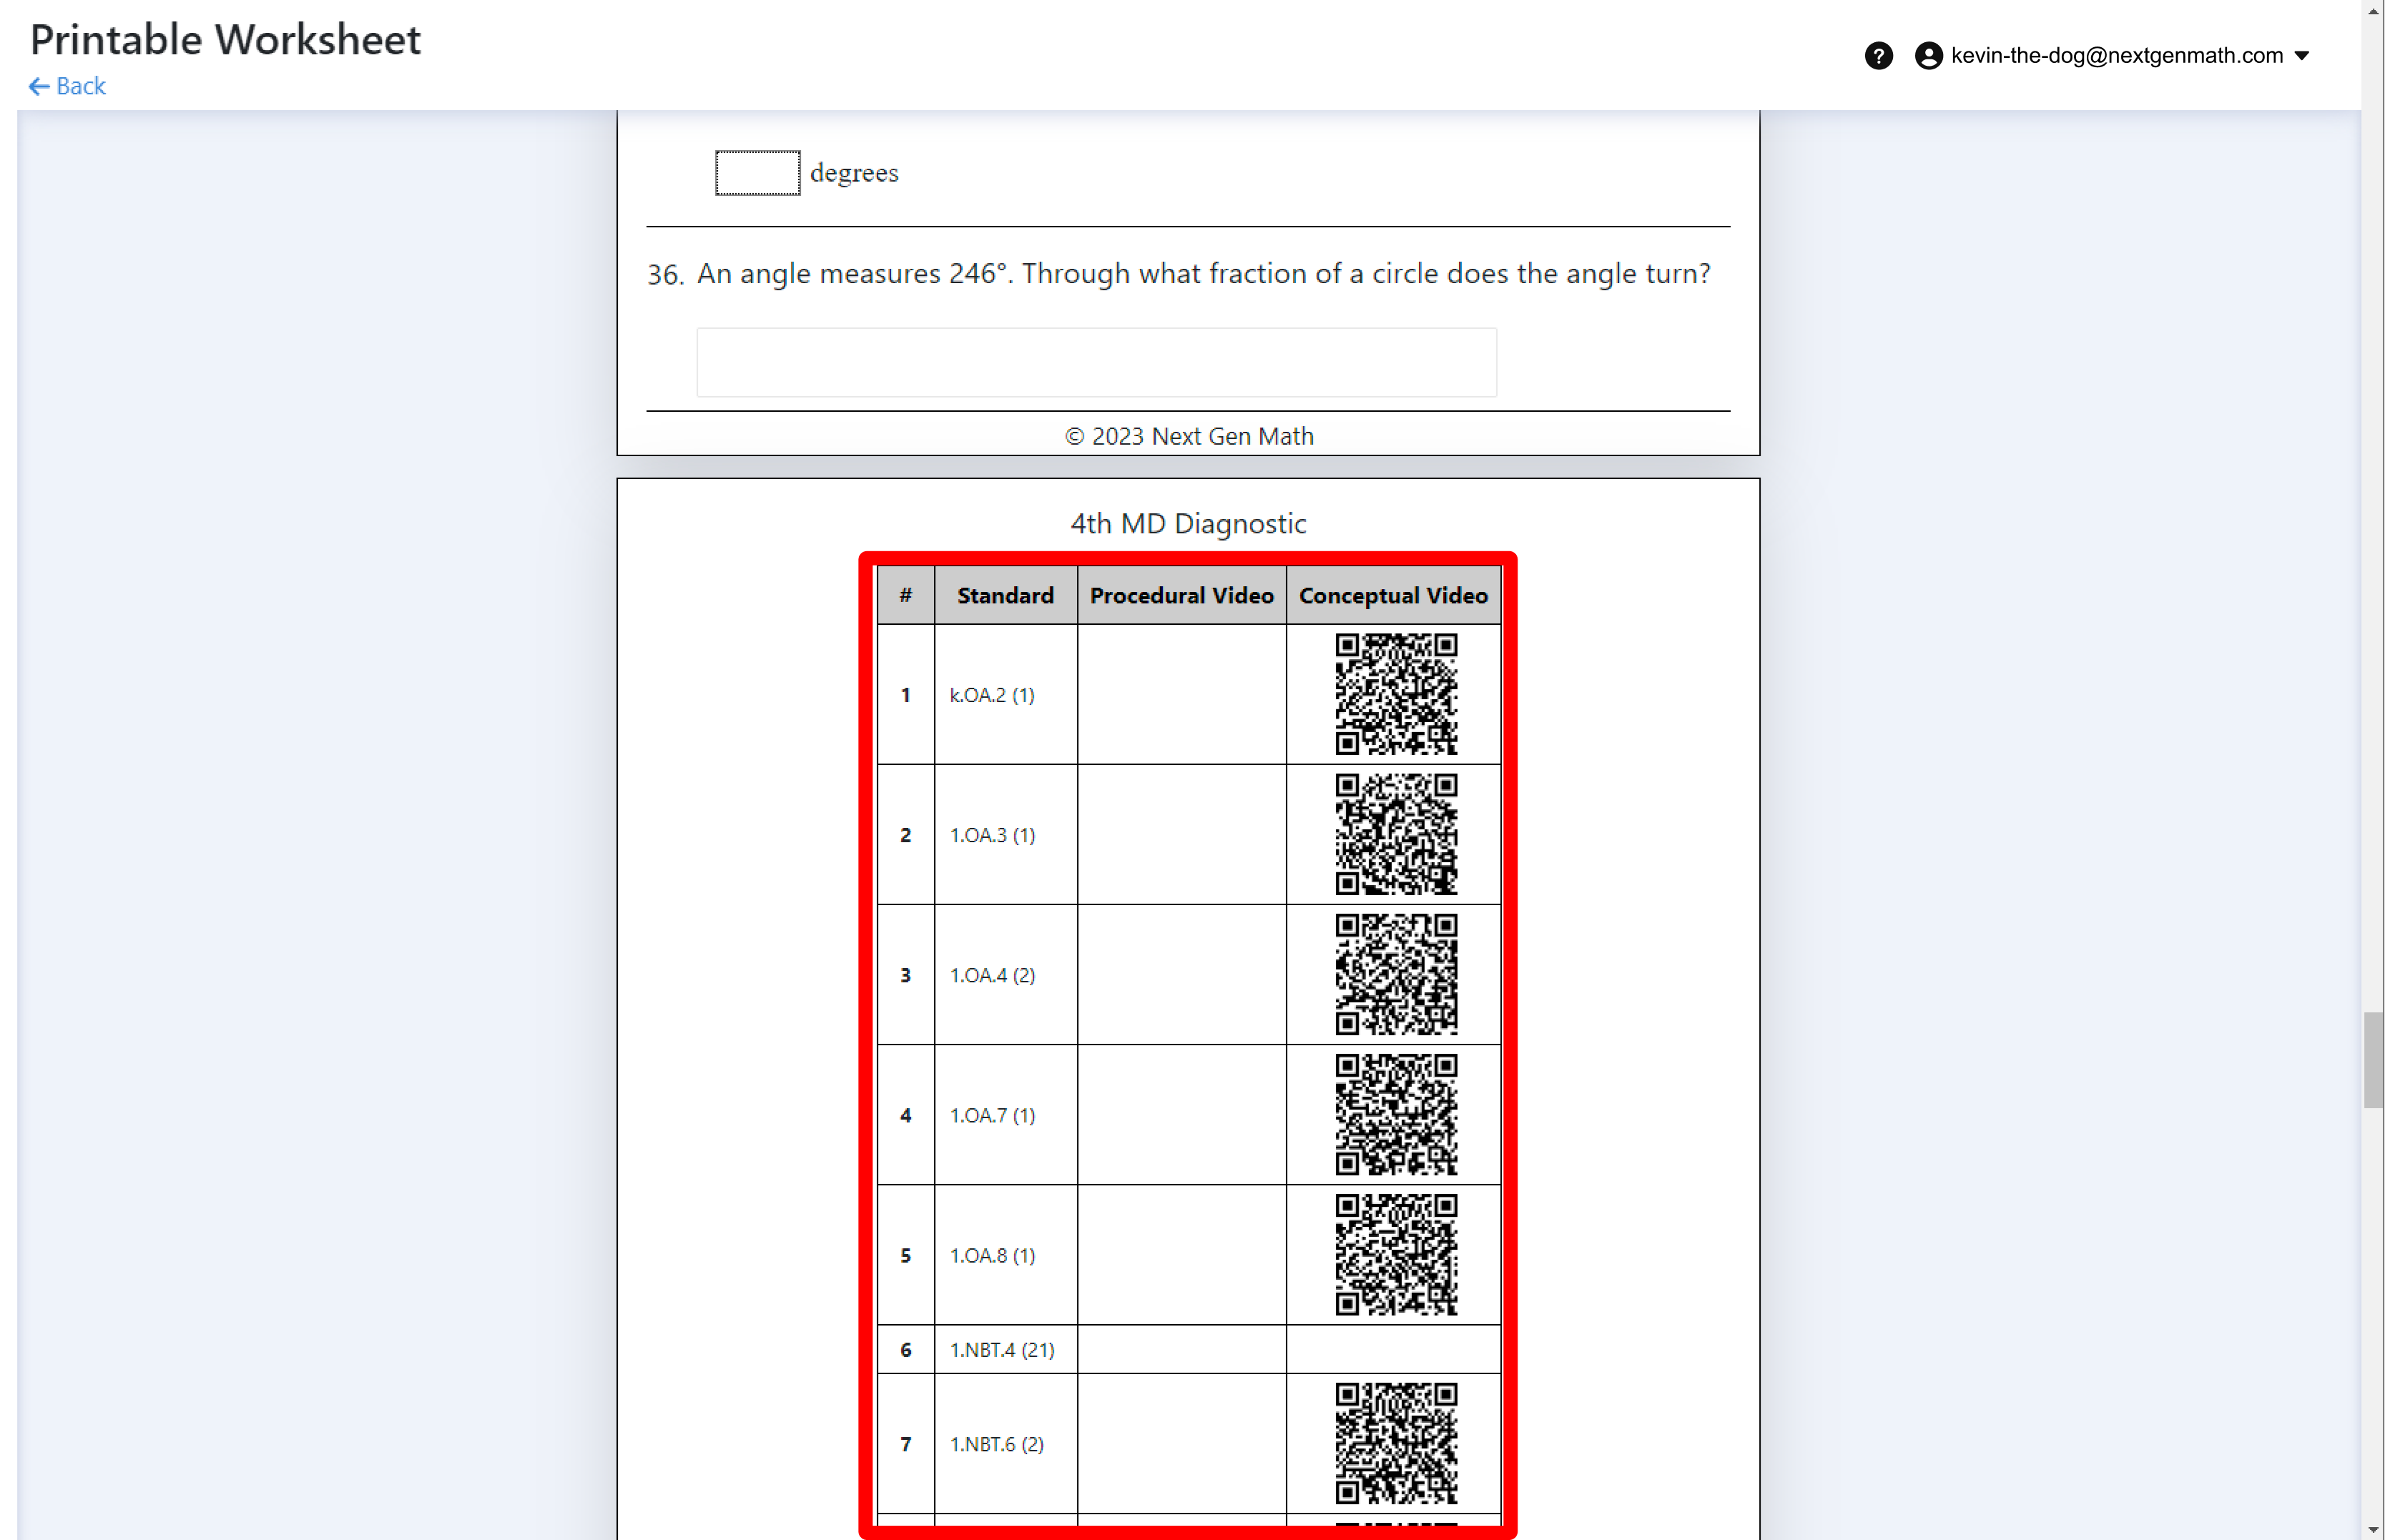Click the Procedural Video column header
This screenshot has width=2385, height=1540.
[x=1181, y=595]
